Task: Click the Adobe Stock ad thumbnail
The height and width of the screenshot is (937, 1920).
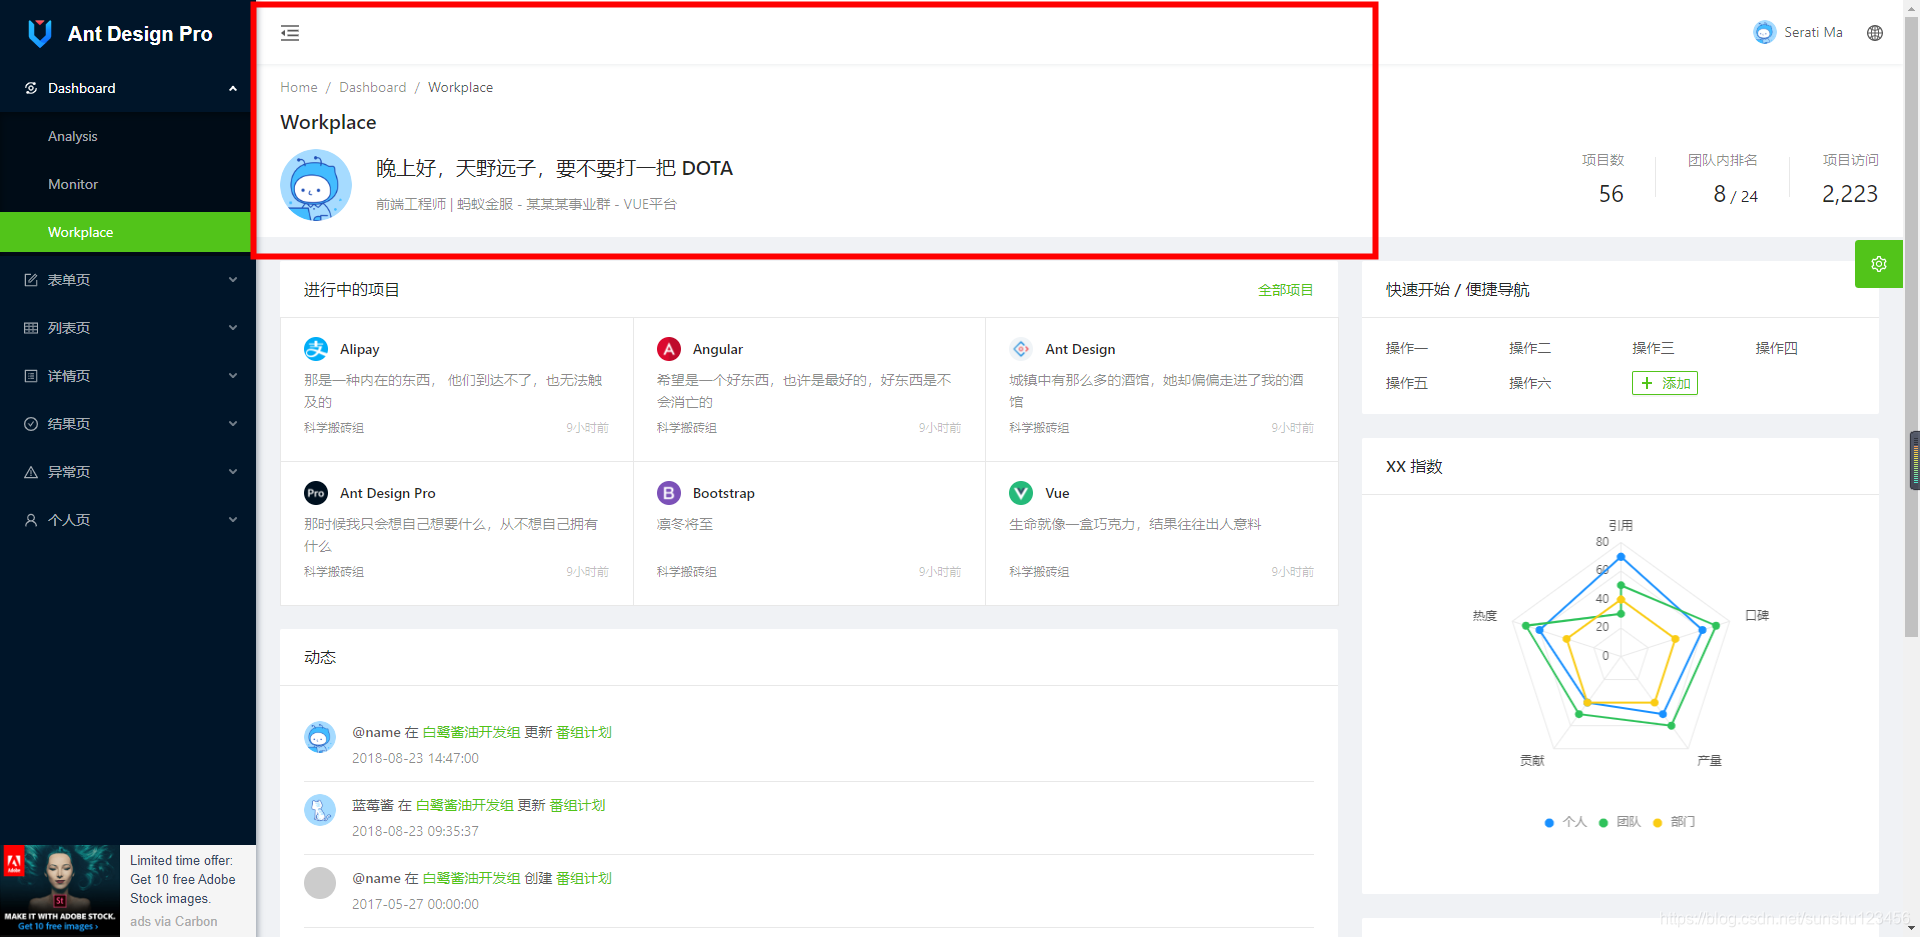Action: (60, 891)
